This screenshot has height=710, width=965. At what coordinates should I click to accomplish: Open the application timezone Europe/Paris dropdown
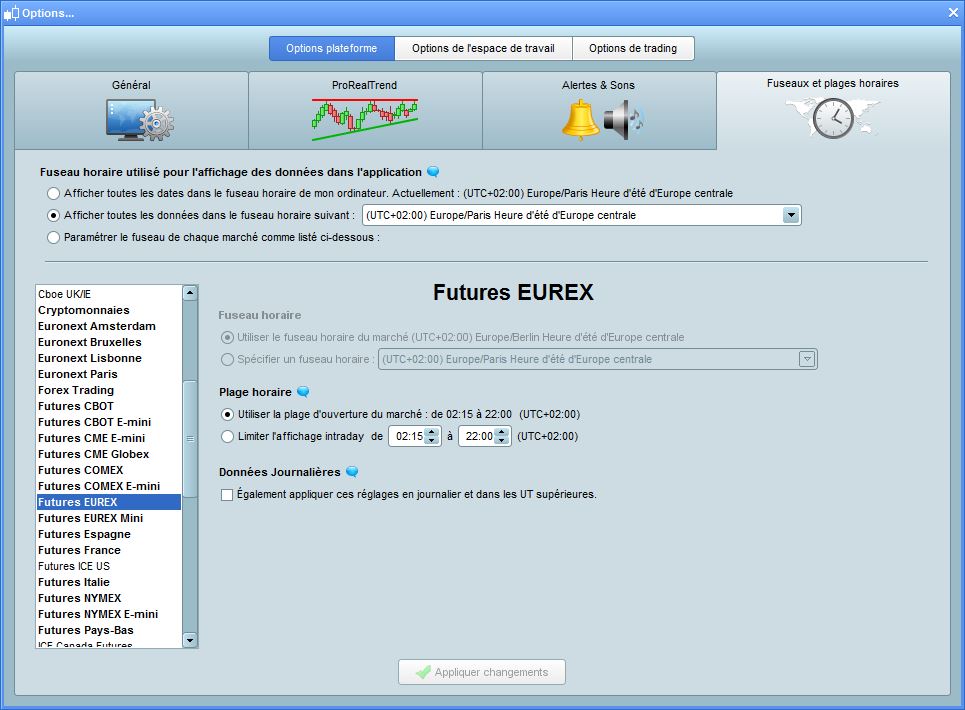tap(582, 215)
